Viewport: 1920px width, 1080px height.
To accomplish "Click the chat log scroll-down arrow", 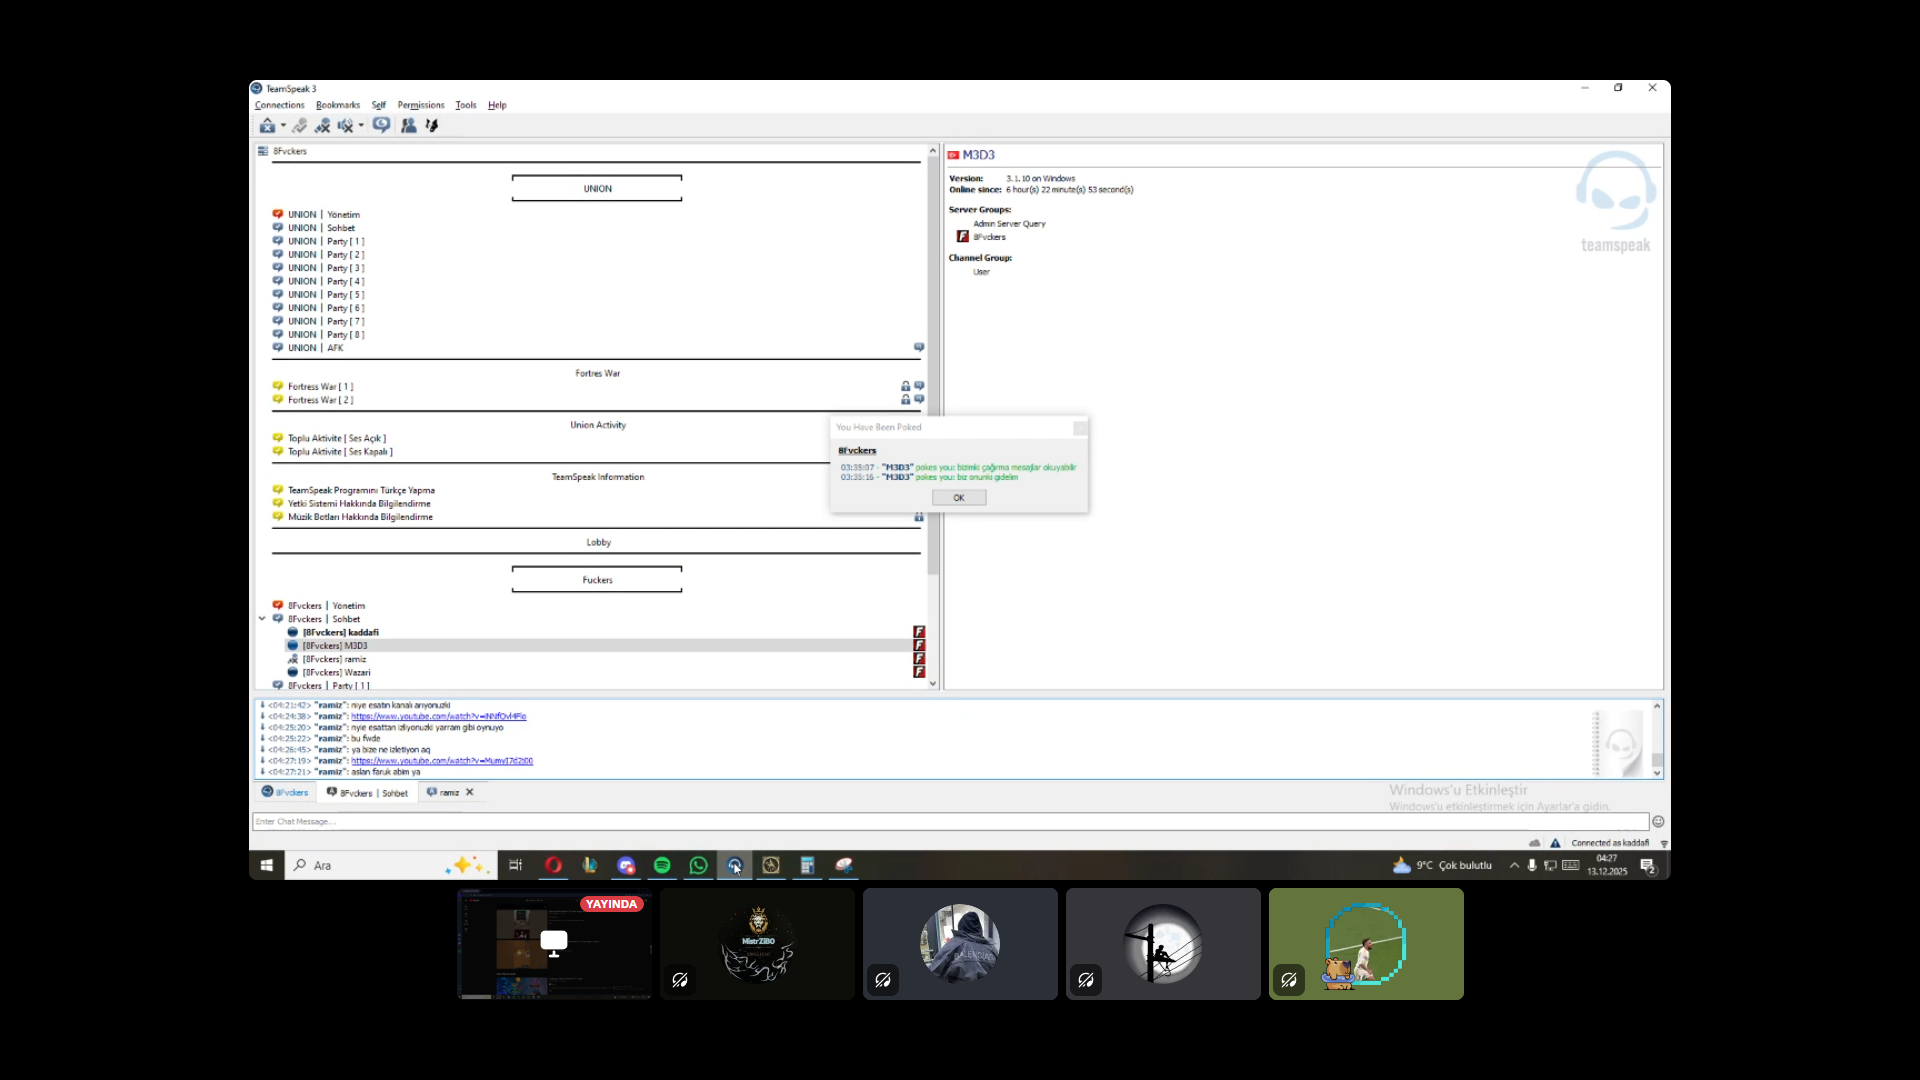I will pyautogui.click(x=1657, y=773).
